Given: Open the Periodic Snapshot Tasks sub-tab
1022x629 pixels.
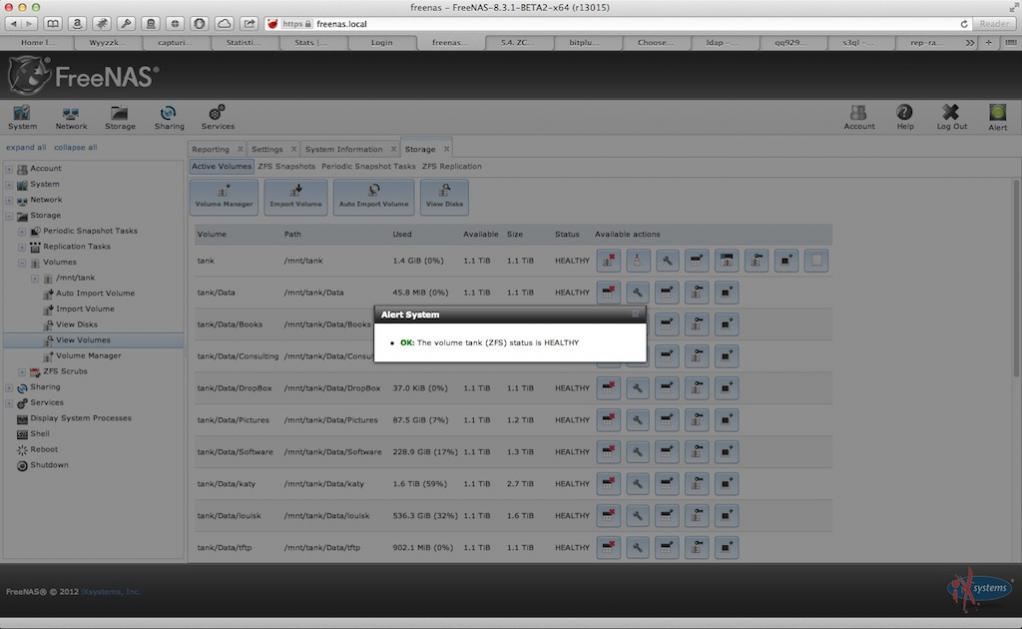Looking at the screenshot, I should click(x=368, y=166).
